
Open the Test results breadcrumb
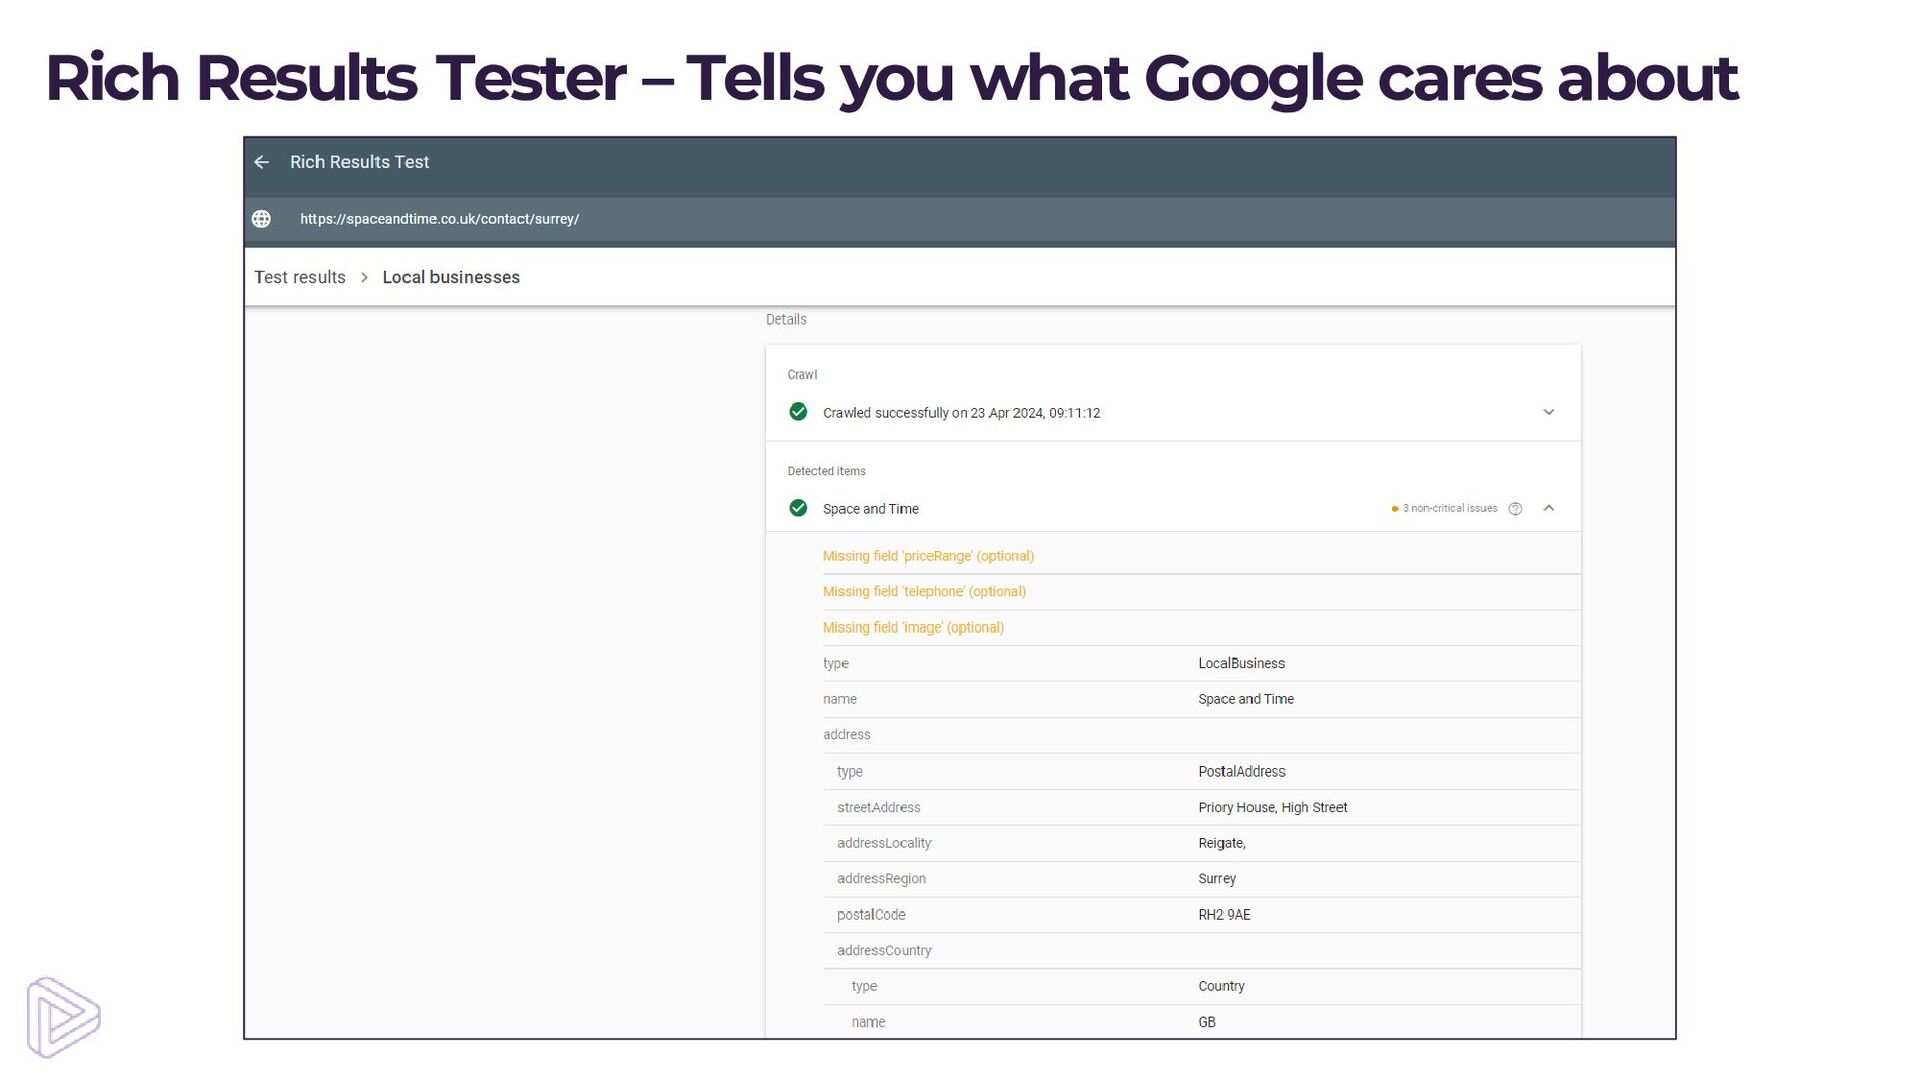coord(299,277)
